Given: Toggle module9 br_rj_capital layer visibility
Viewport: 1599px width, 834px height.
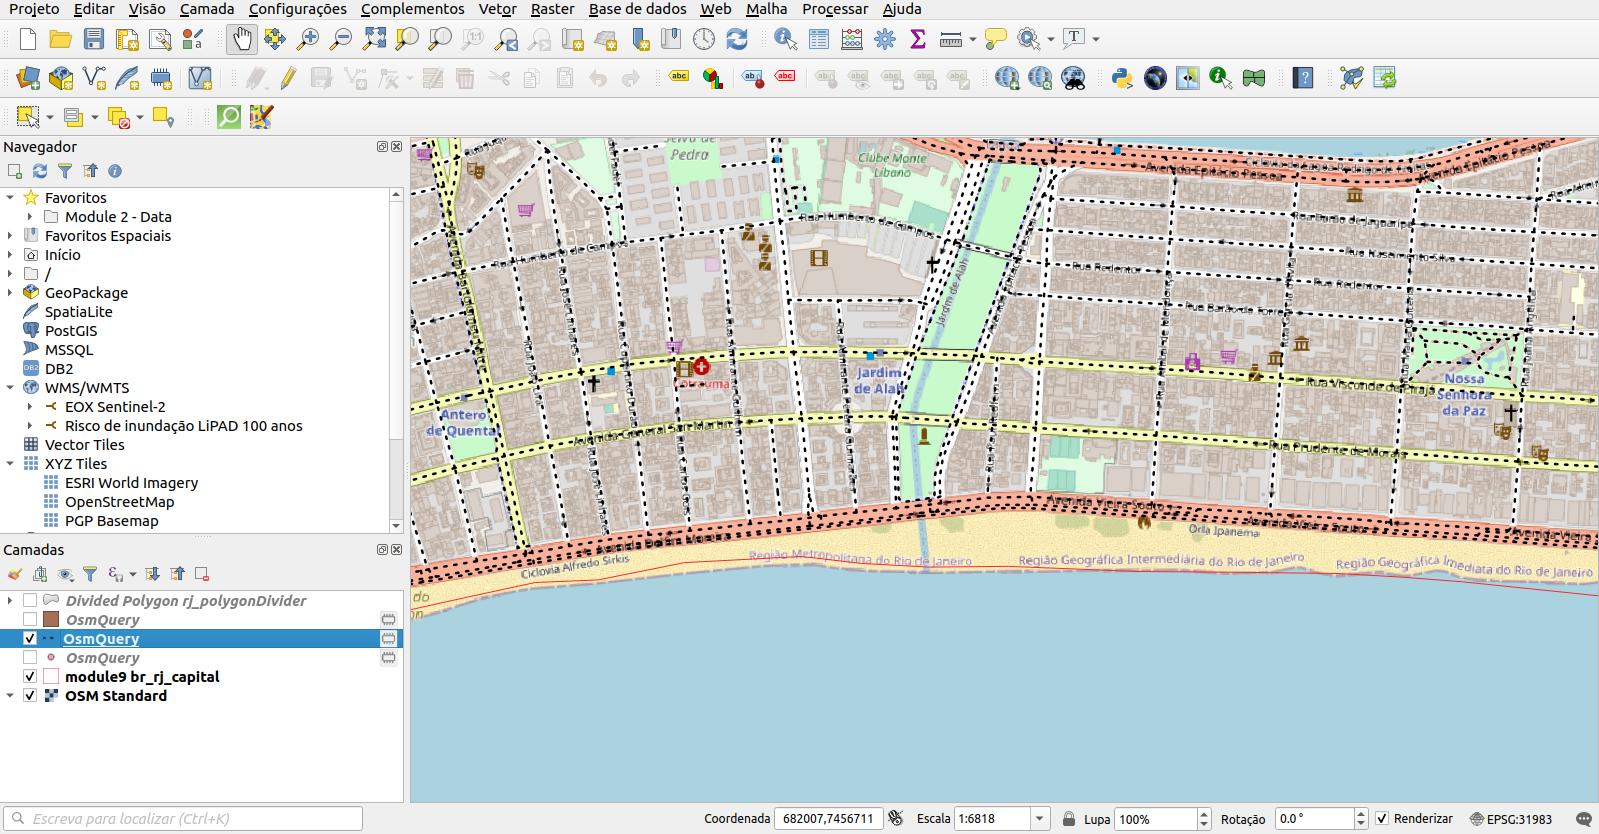Looking at the screenshot, I should pyautogui.click(x=30, y=677).
